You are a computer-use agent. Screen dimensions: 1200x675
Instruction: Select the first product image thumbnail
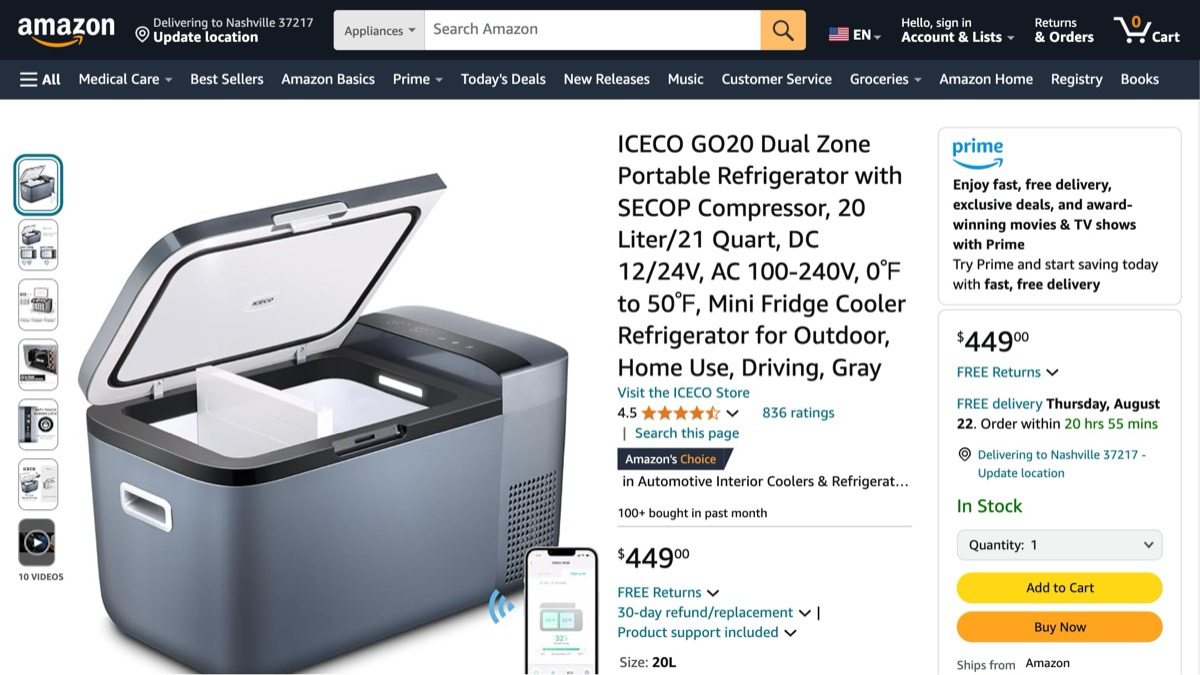click(38, 185)
